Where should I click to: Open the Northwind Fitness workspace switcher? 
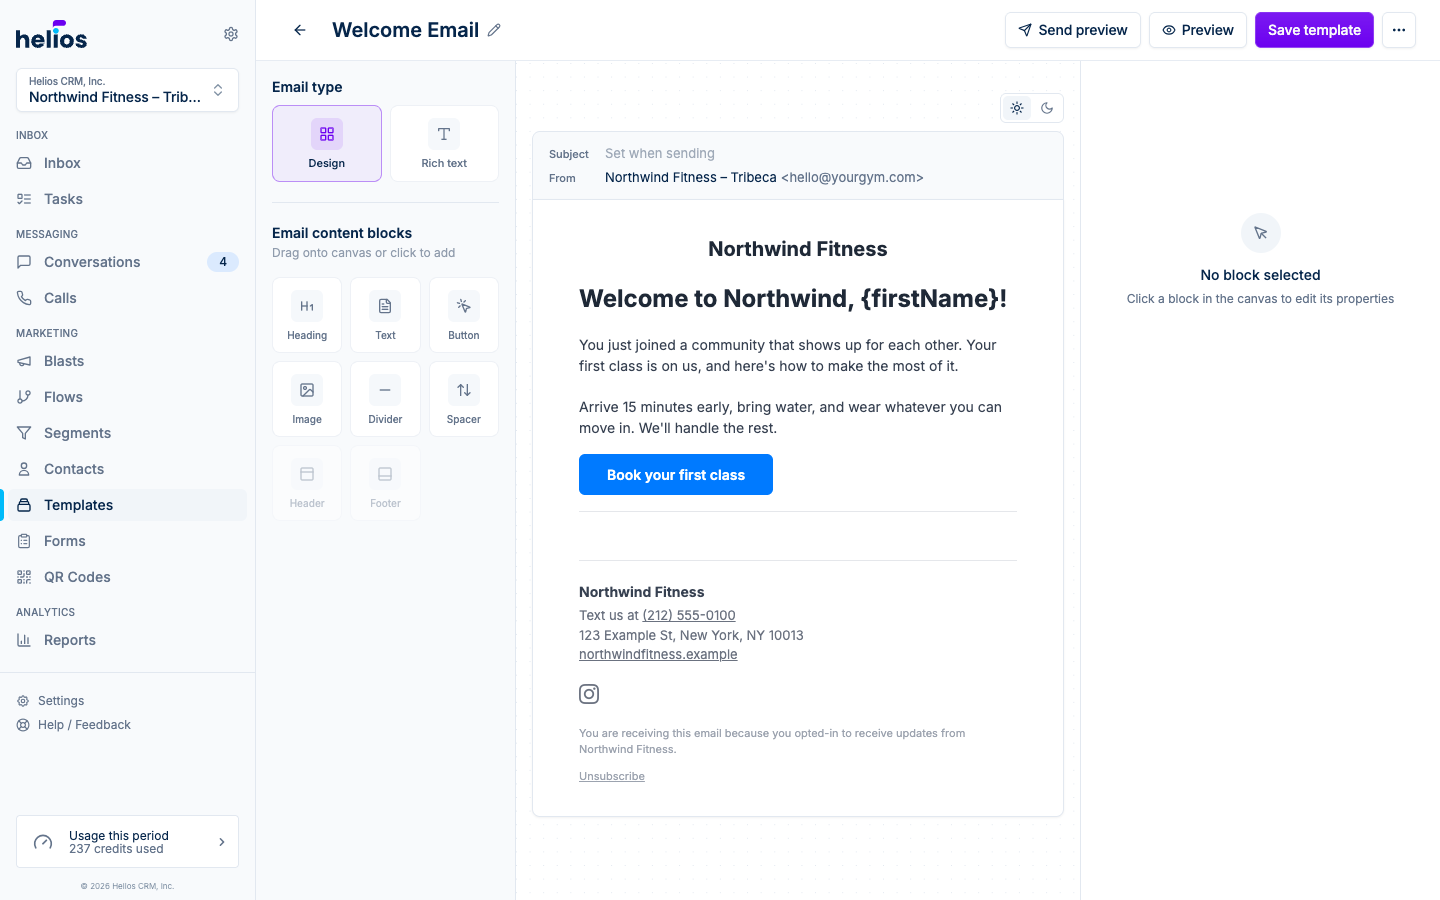(x=127, y=90)
